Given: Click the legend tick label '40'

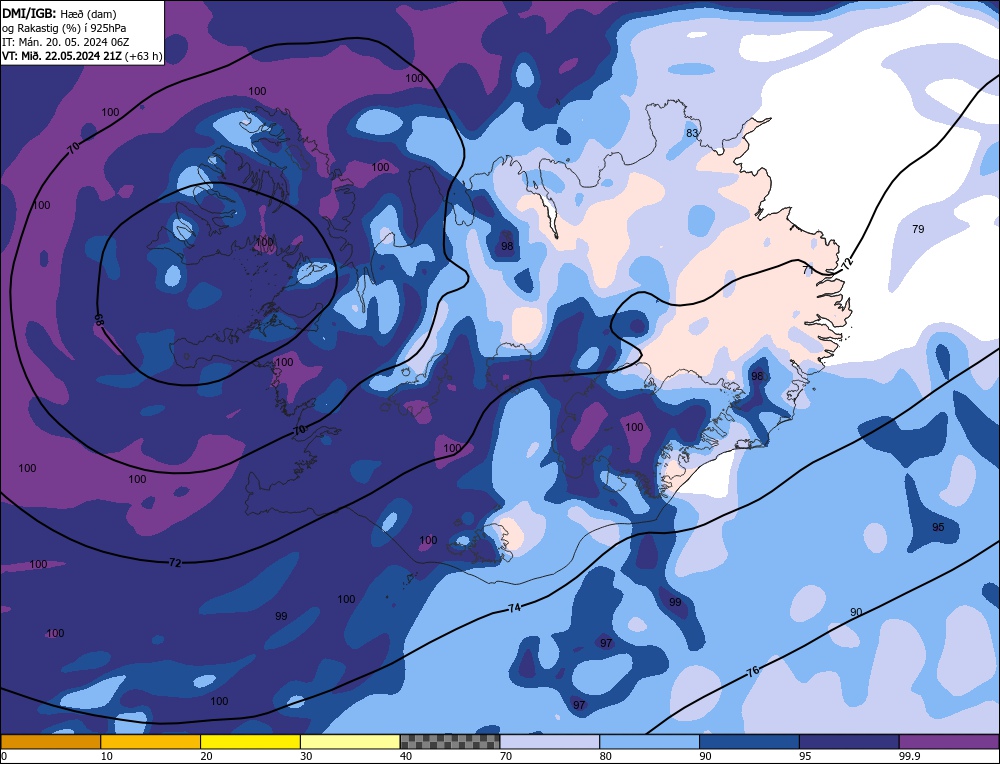Looking at the screenshot, I should coord(406,756).
